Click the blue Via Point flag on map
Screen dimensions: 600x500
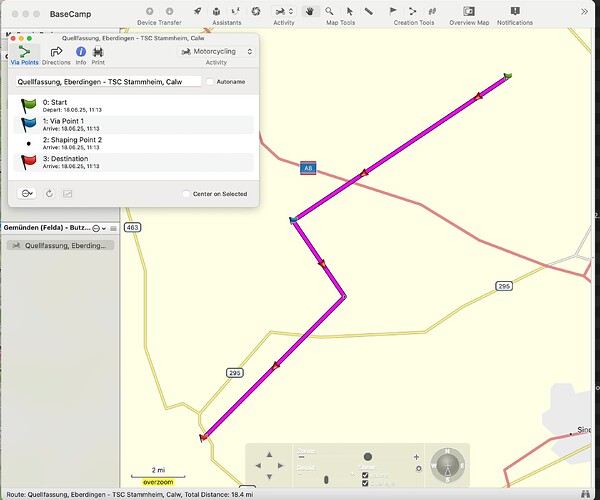[x=293, y=220]
